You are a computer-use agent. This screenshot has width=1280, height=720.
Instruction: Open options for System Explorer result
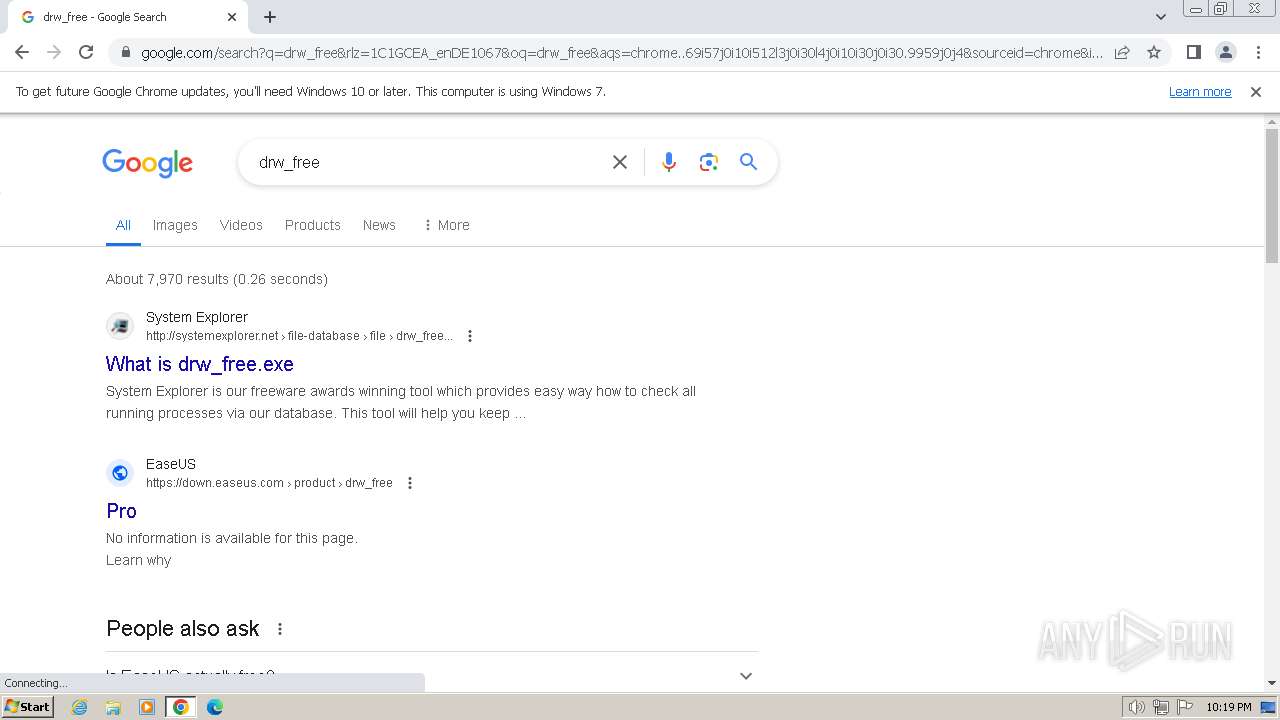click(x=470, y=336)
